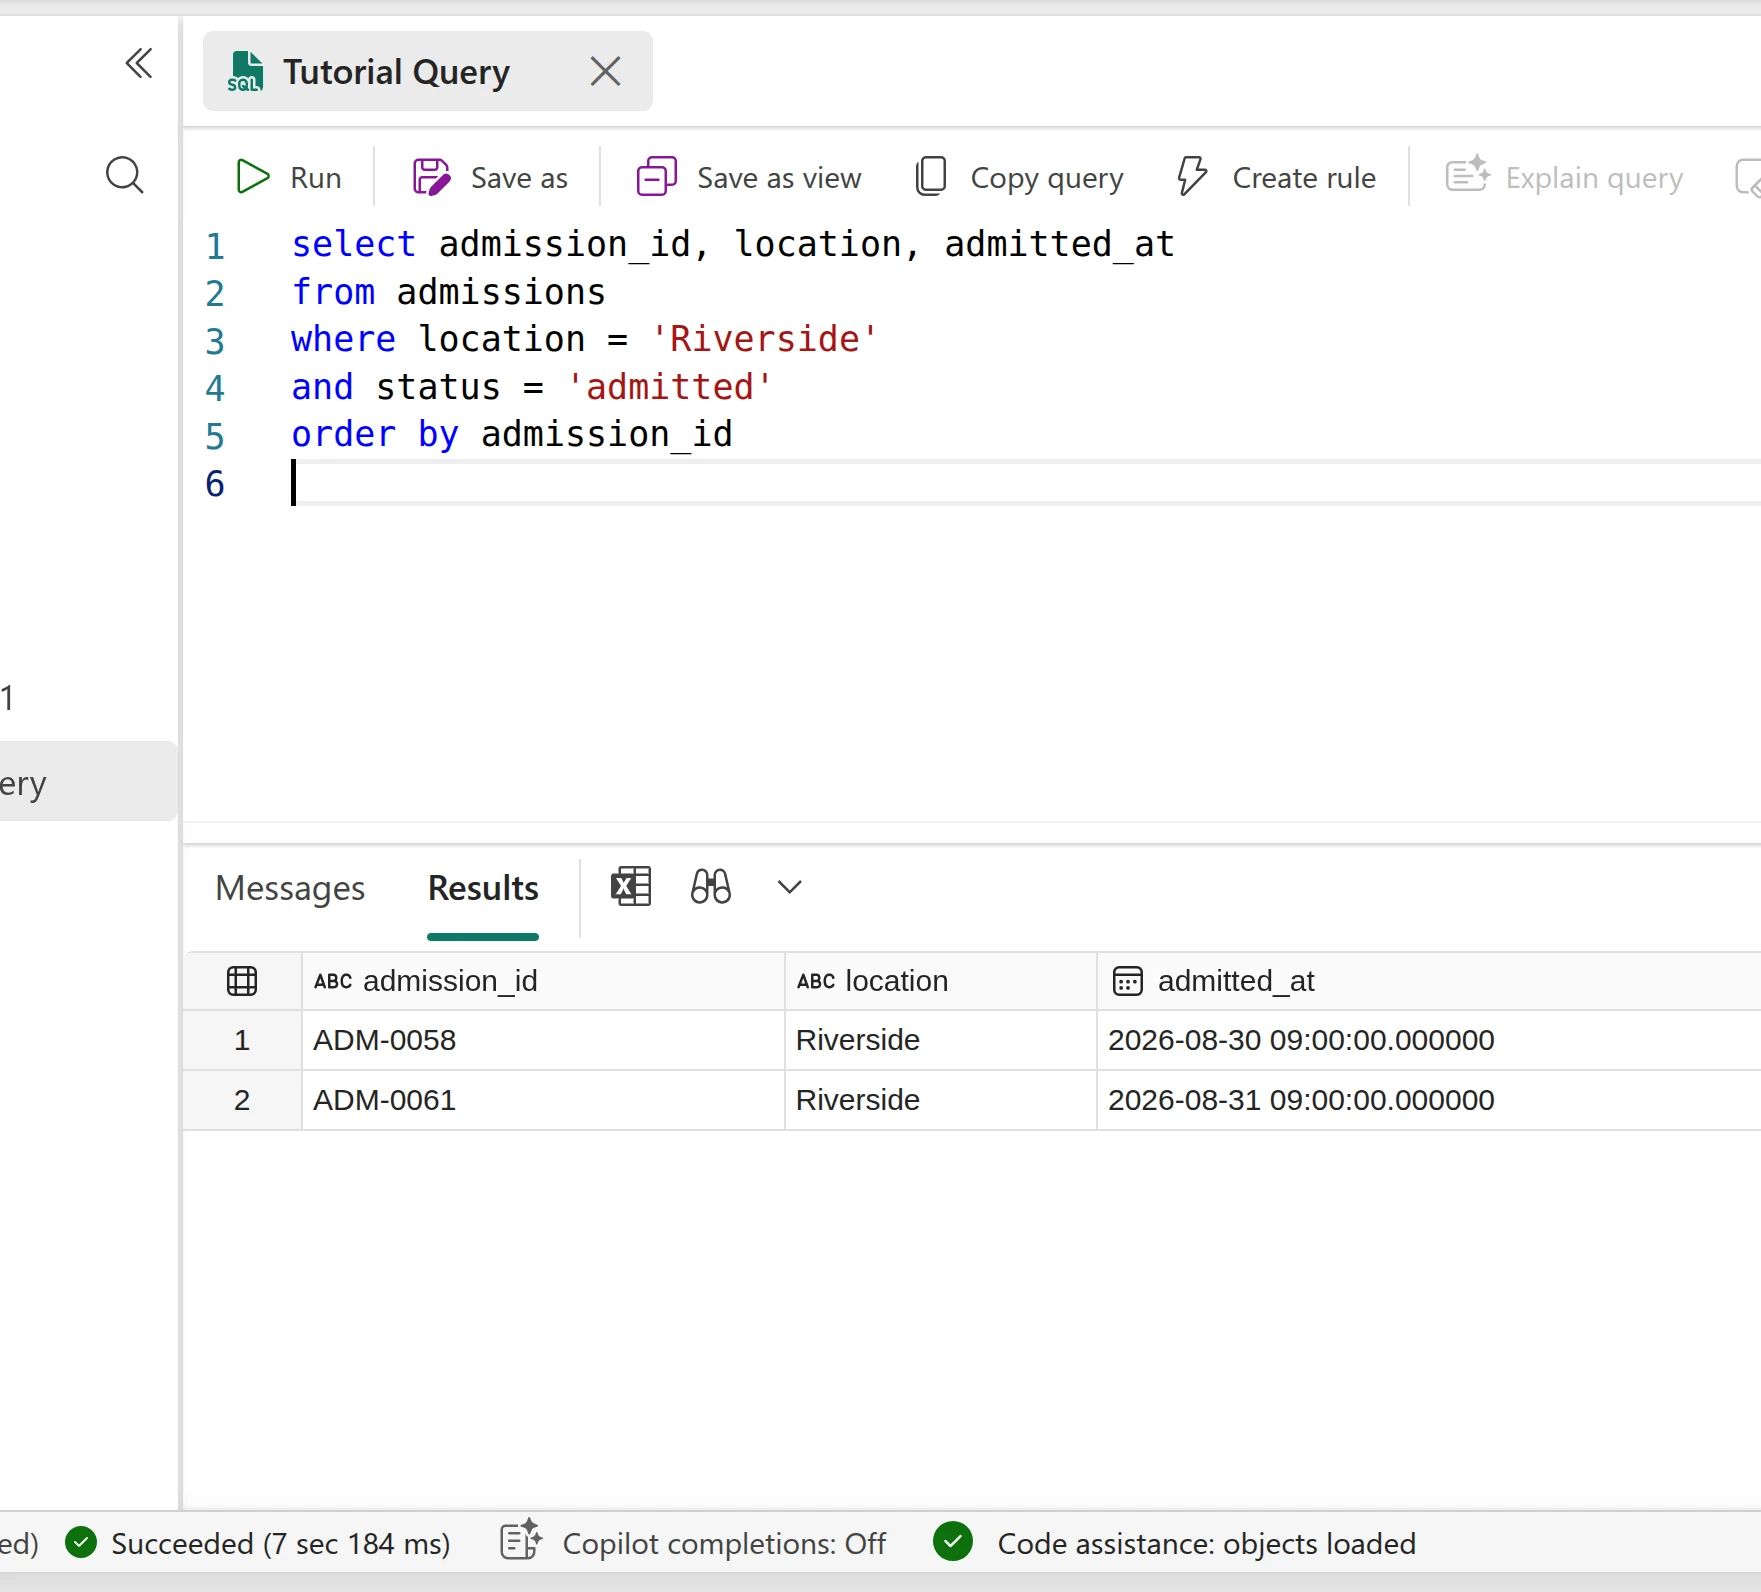
Task: Close the Tutorial Query tab
Action: pos(605,71)
